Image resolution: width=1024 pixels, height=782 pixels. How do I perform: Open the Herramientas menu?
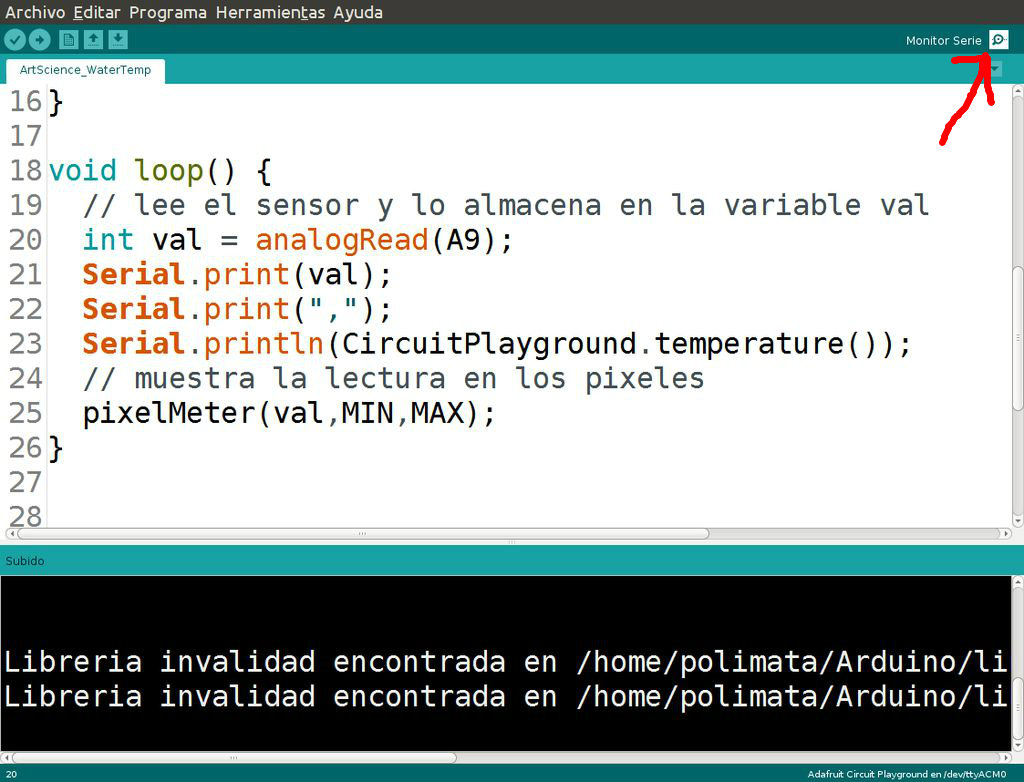[270, 12]
